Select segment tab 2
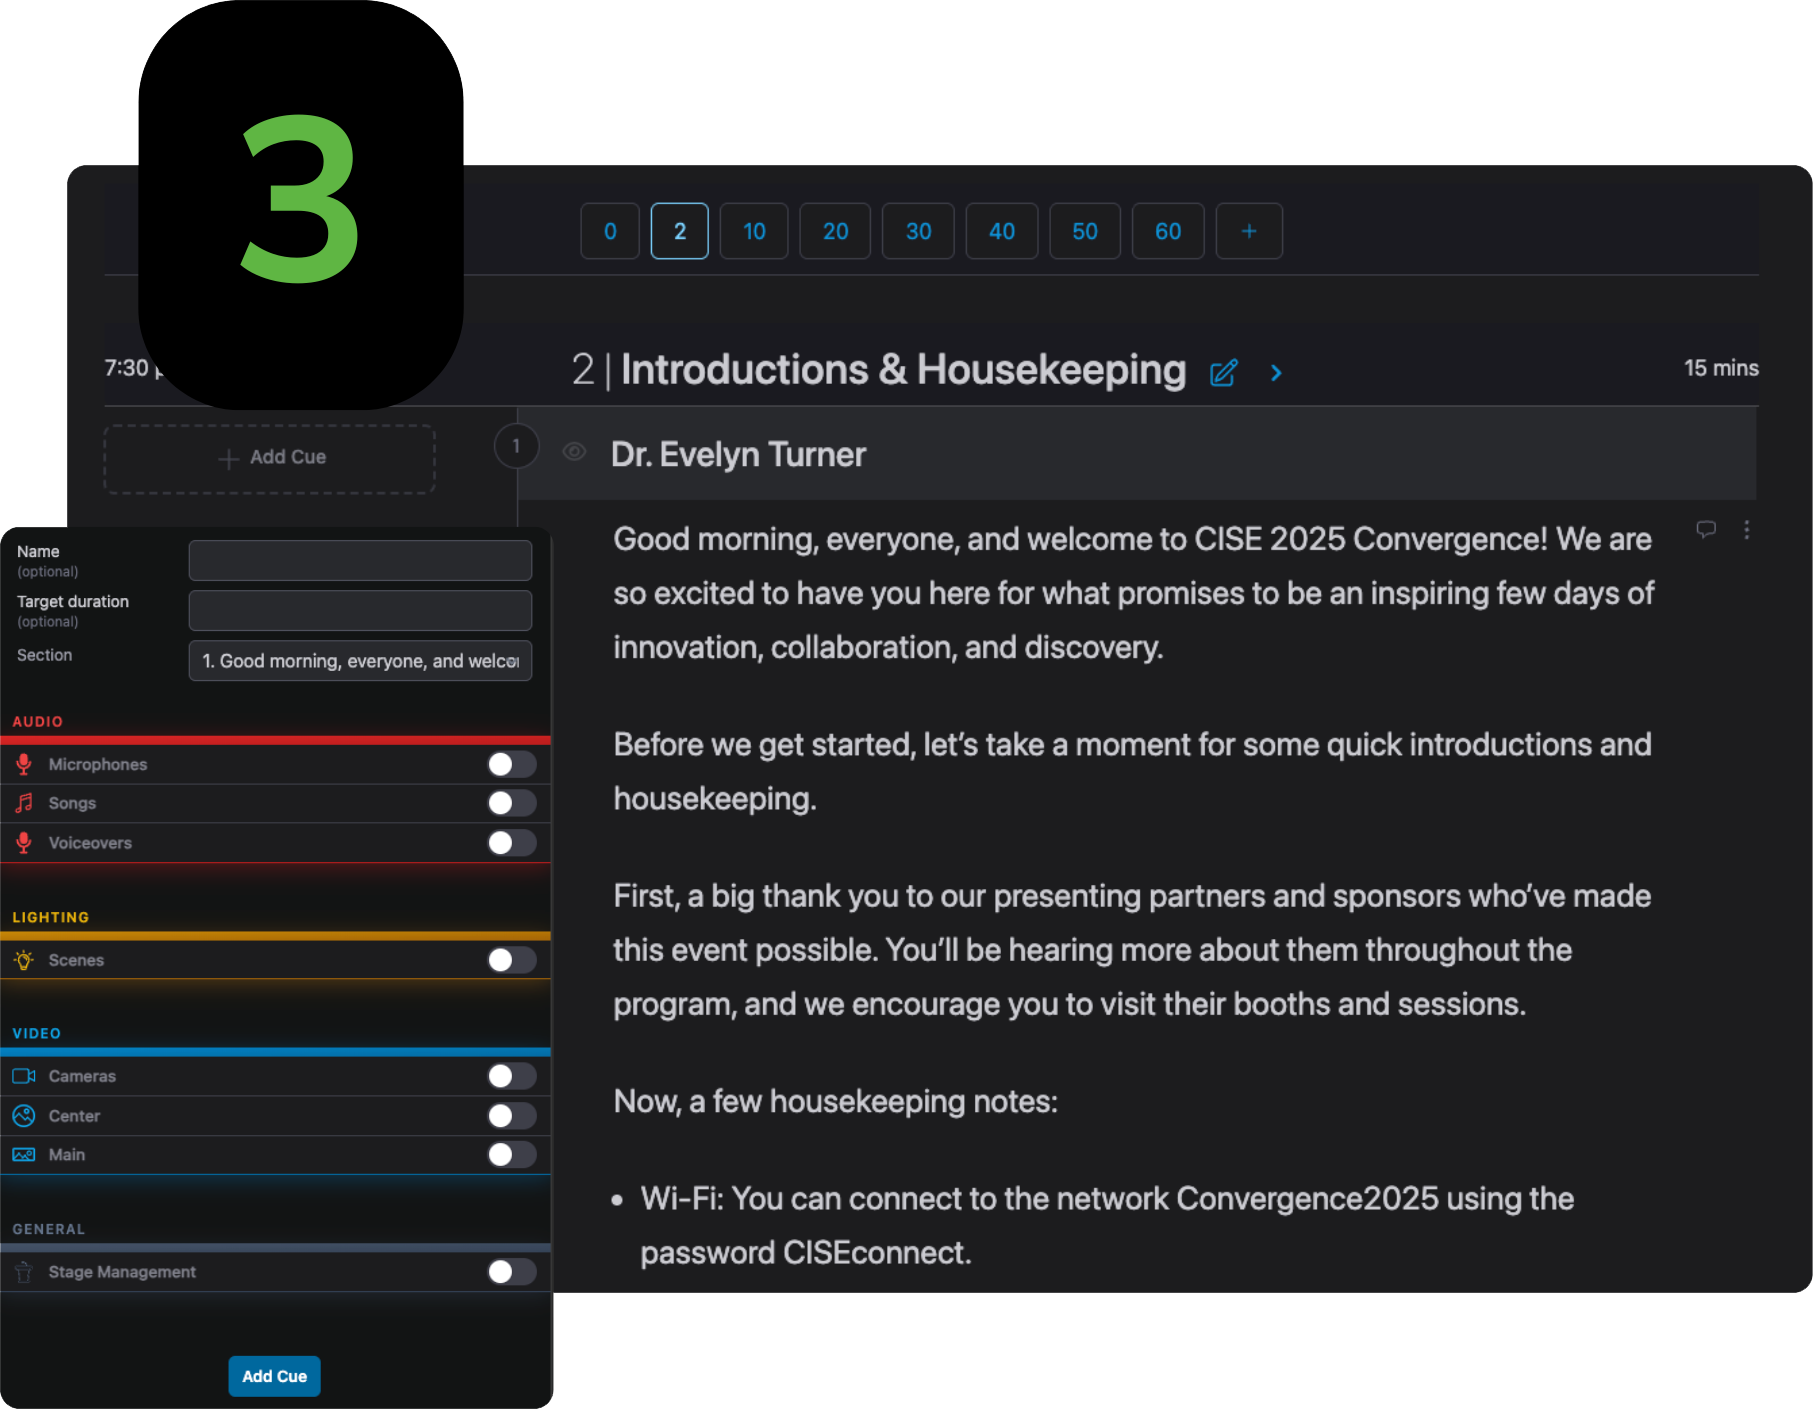 [680, 231]
